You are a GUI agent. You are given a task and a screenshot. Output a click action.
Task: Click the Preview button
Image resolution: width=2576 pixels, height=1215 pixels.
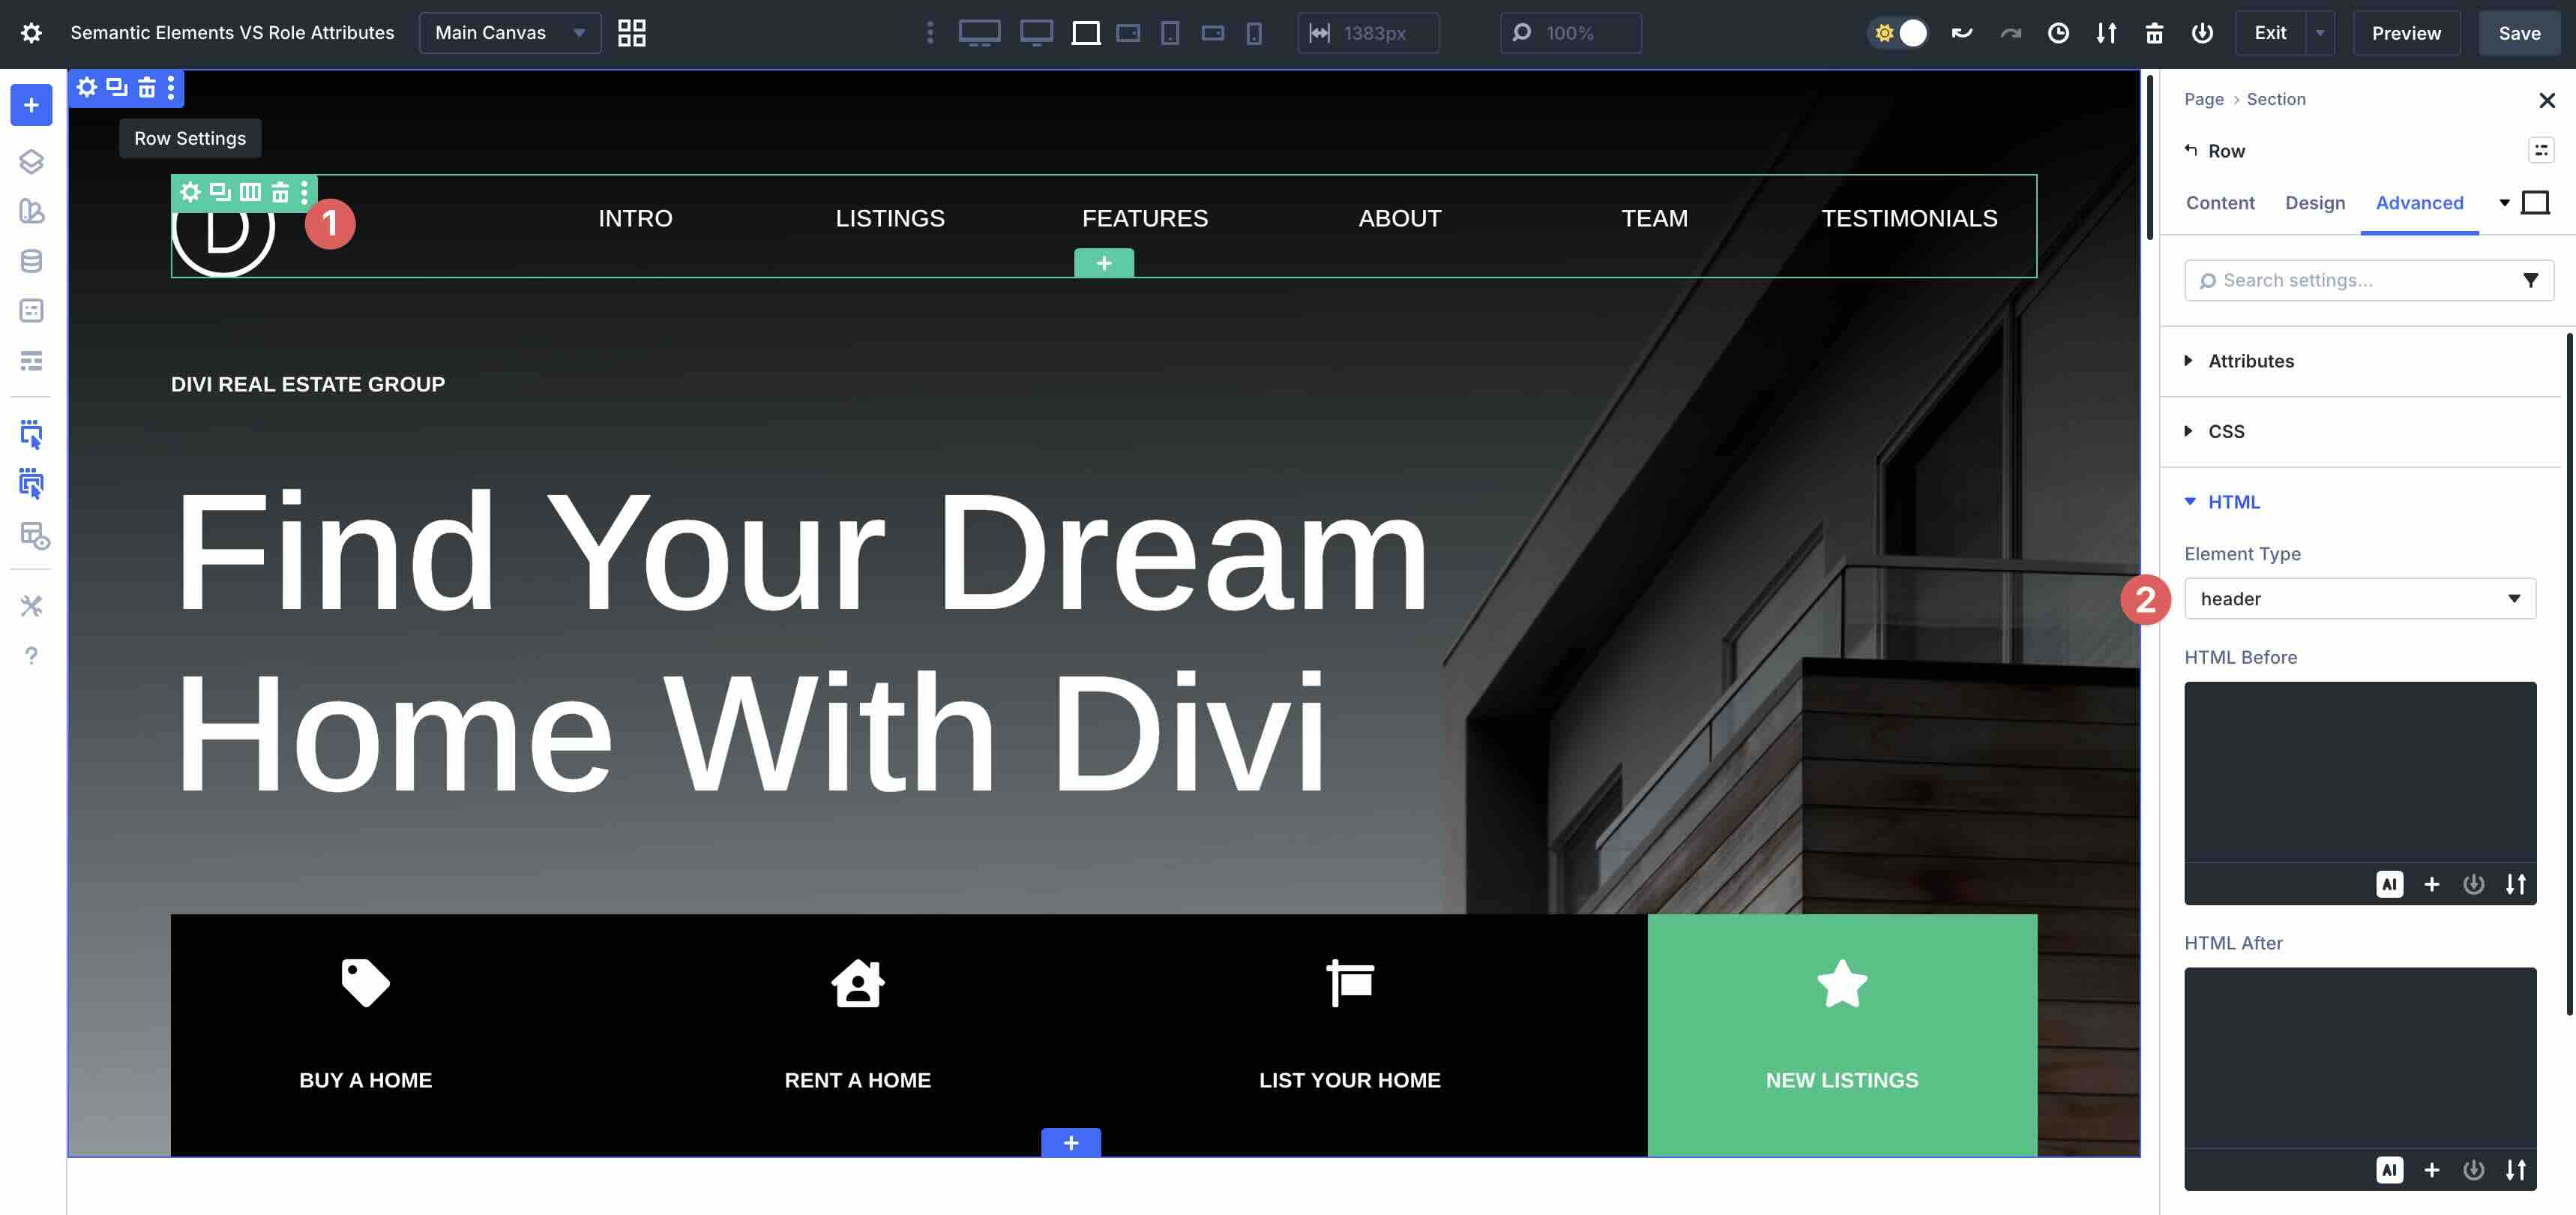(x=2406, y=33)
